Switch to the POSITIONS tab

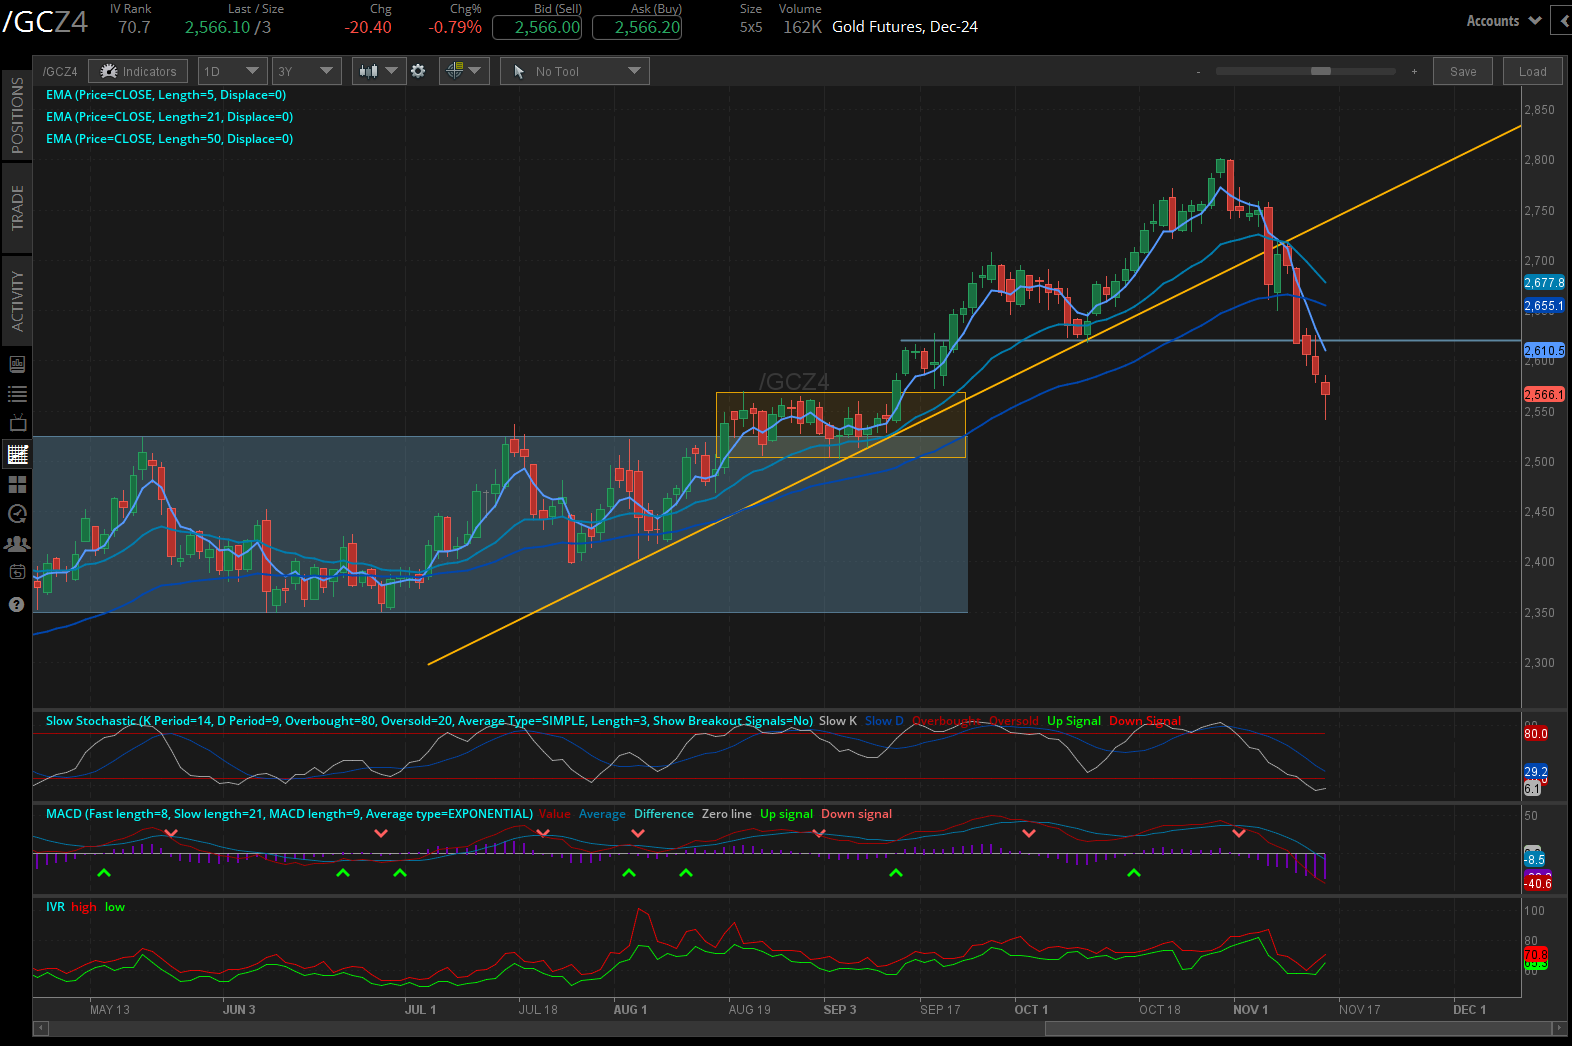pos(17,115)
